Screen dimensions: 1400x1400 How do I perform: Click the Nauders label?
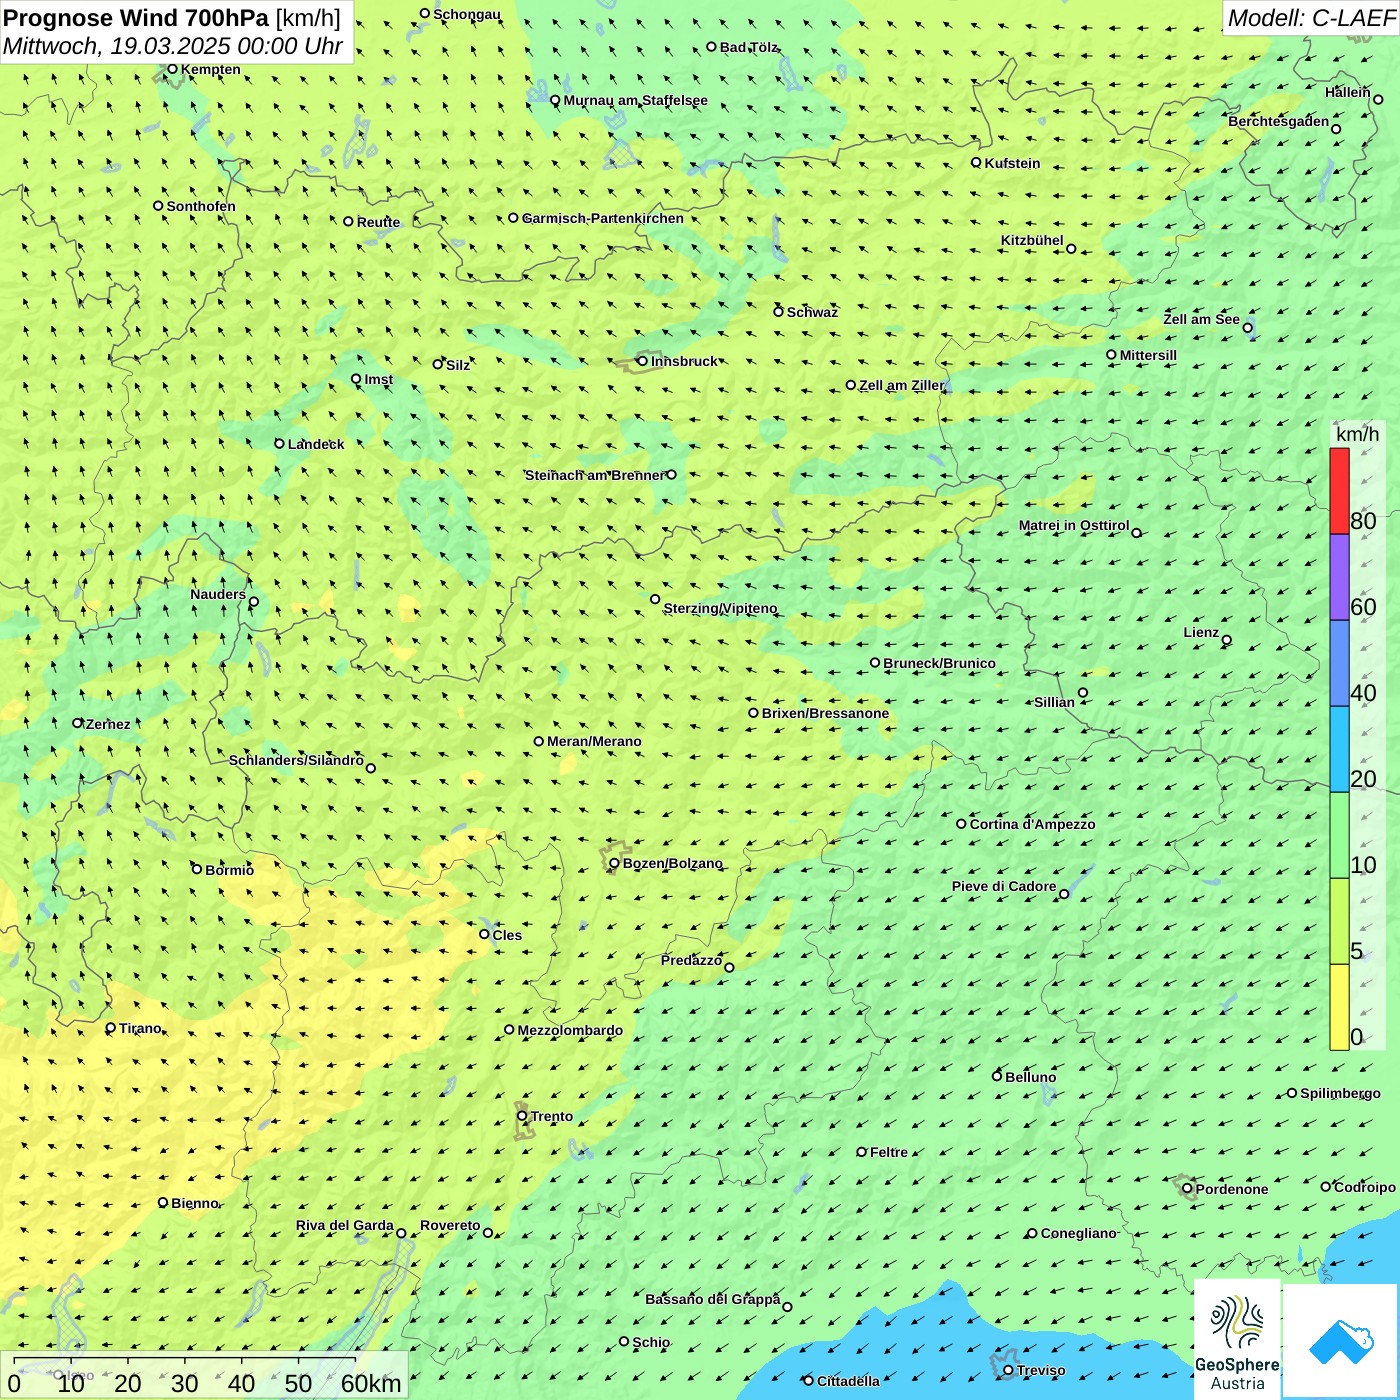click(218, 594)
